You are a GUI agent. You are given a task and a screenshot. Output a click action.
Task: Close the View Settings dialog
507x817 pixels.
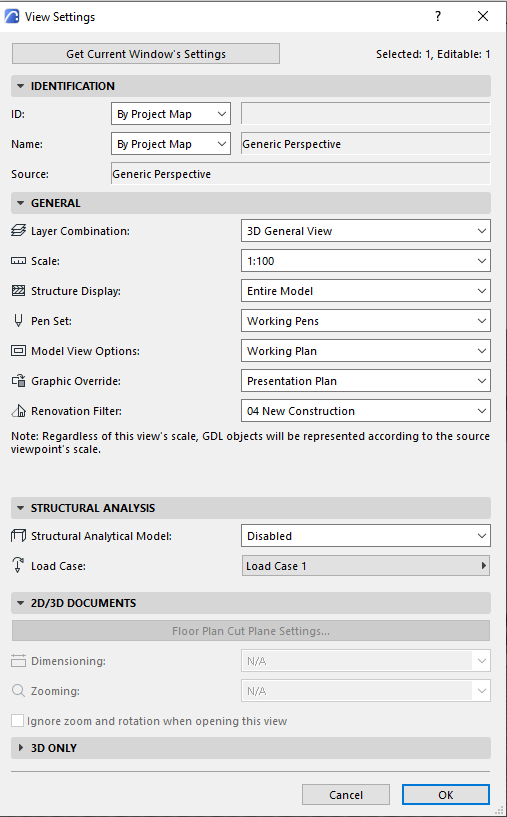(x=483, y=16)
